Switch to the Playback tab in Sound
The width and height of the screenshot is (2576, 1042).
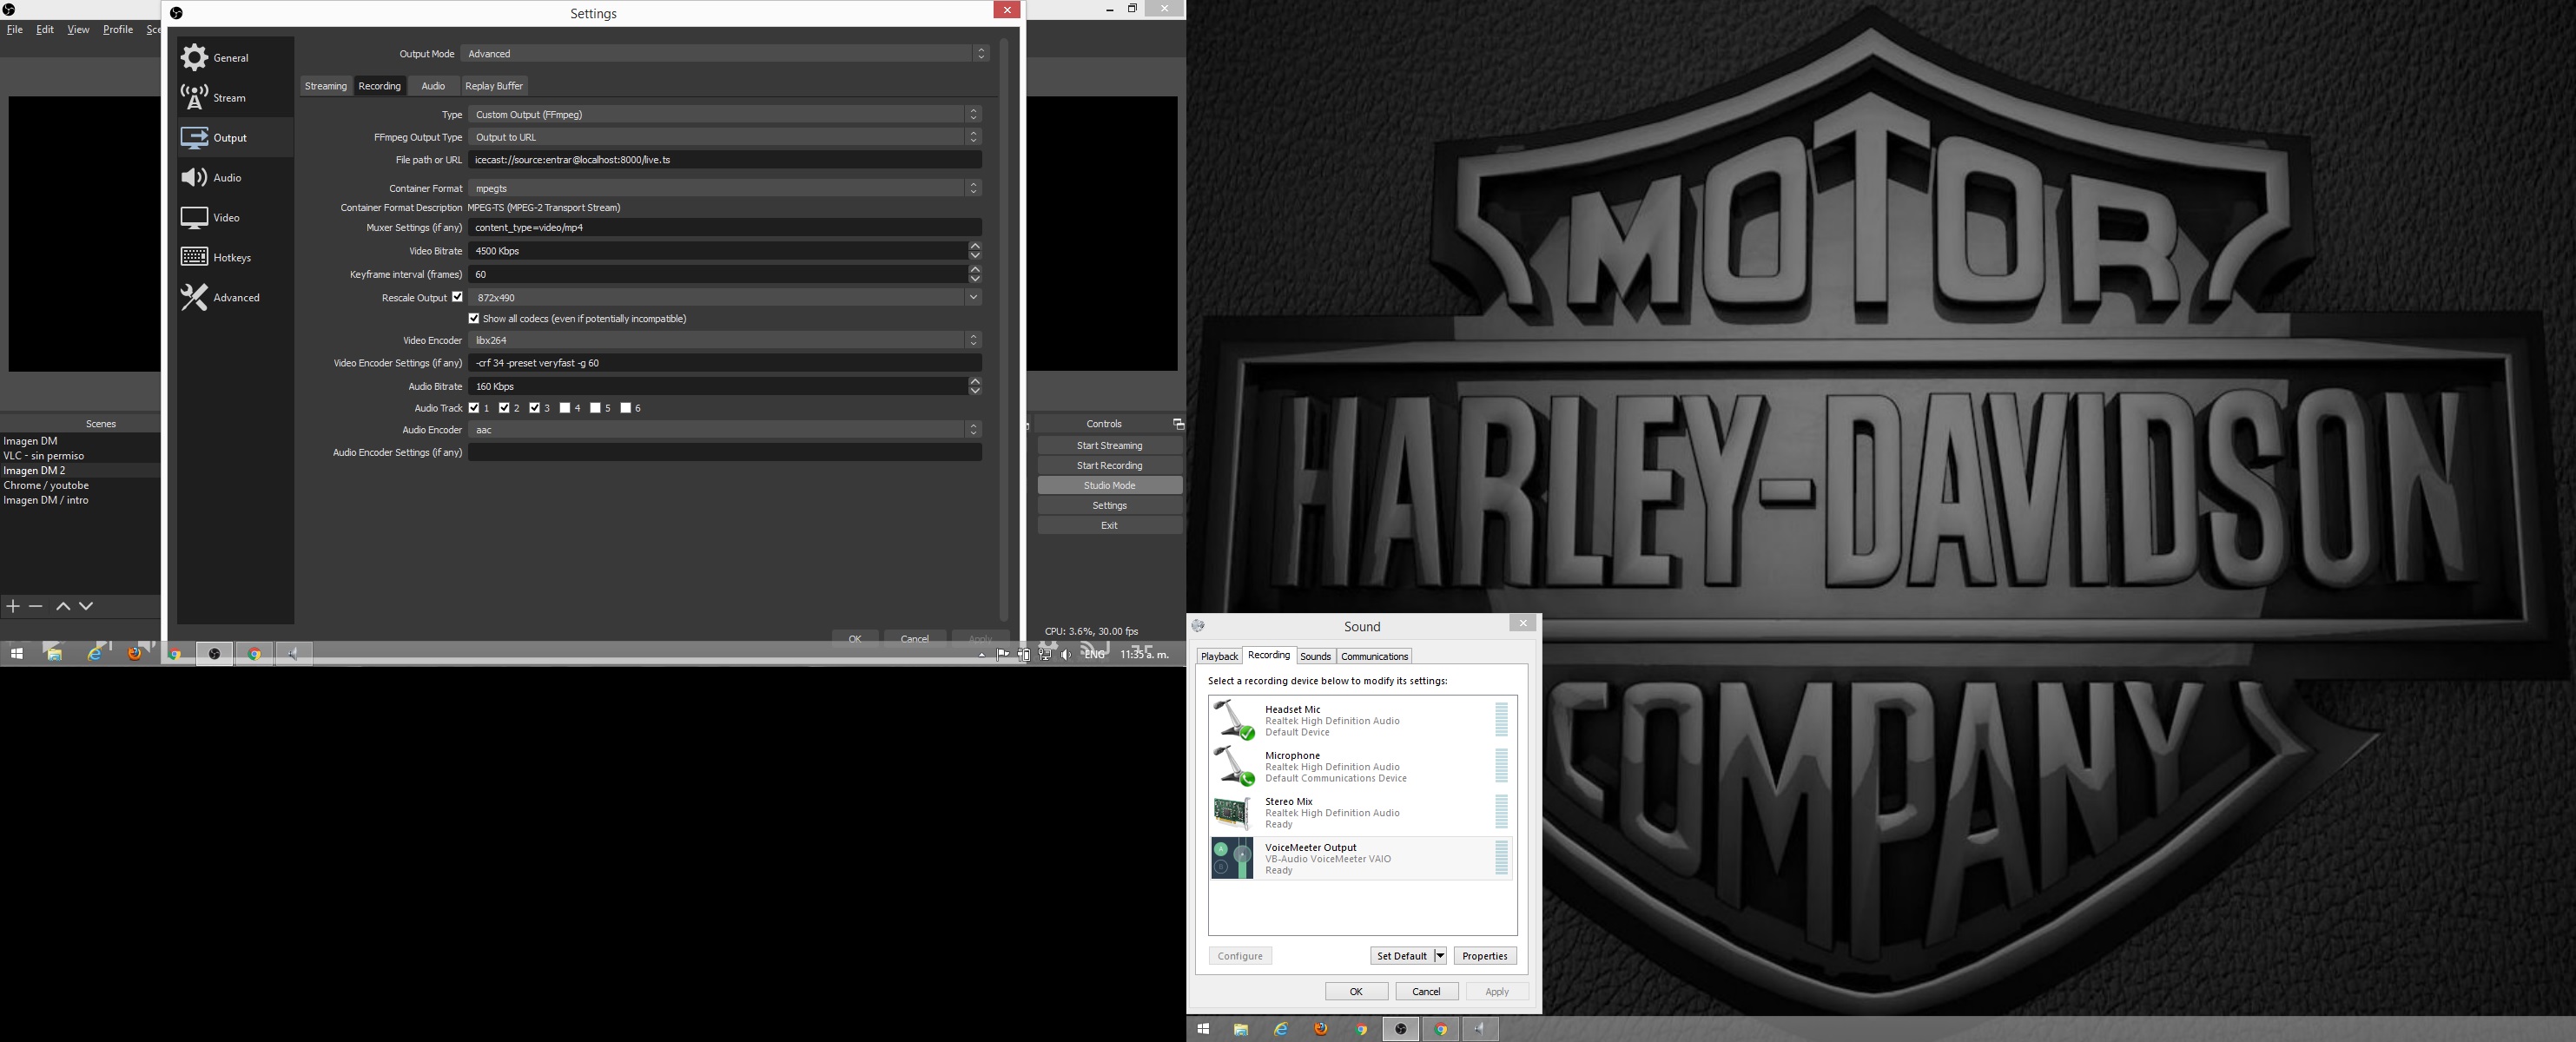[x=1219, y=656]
